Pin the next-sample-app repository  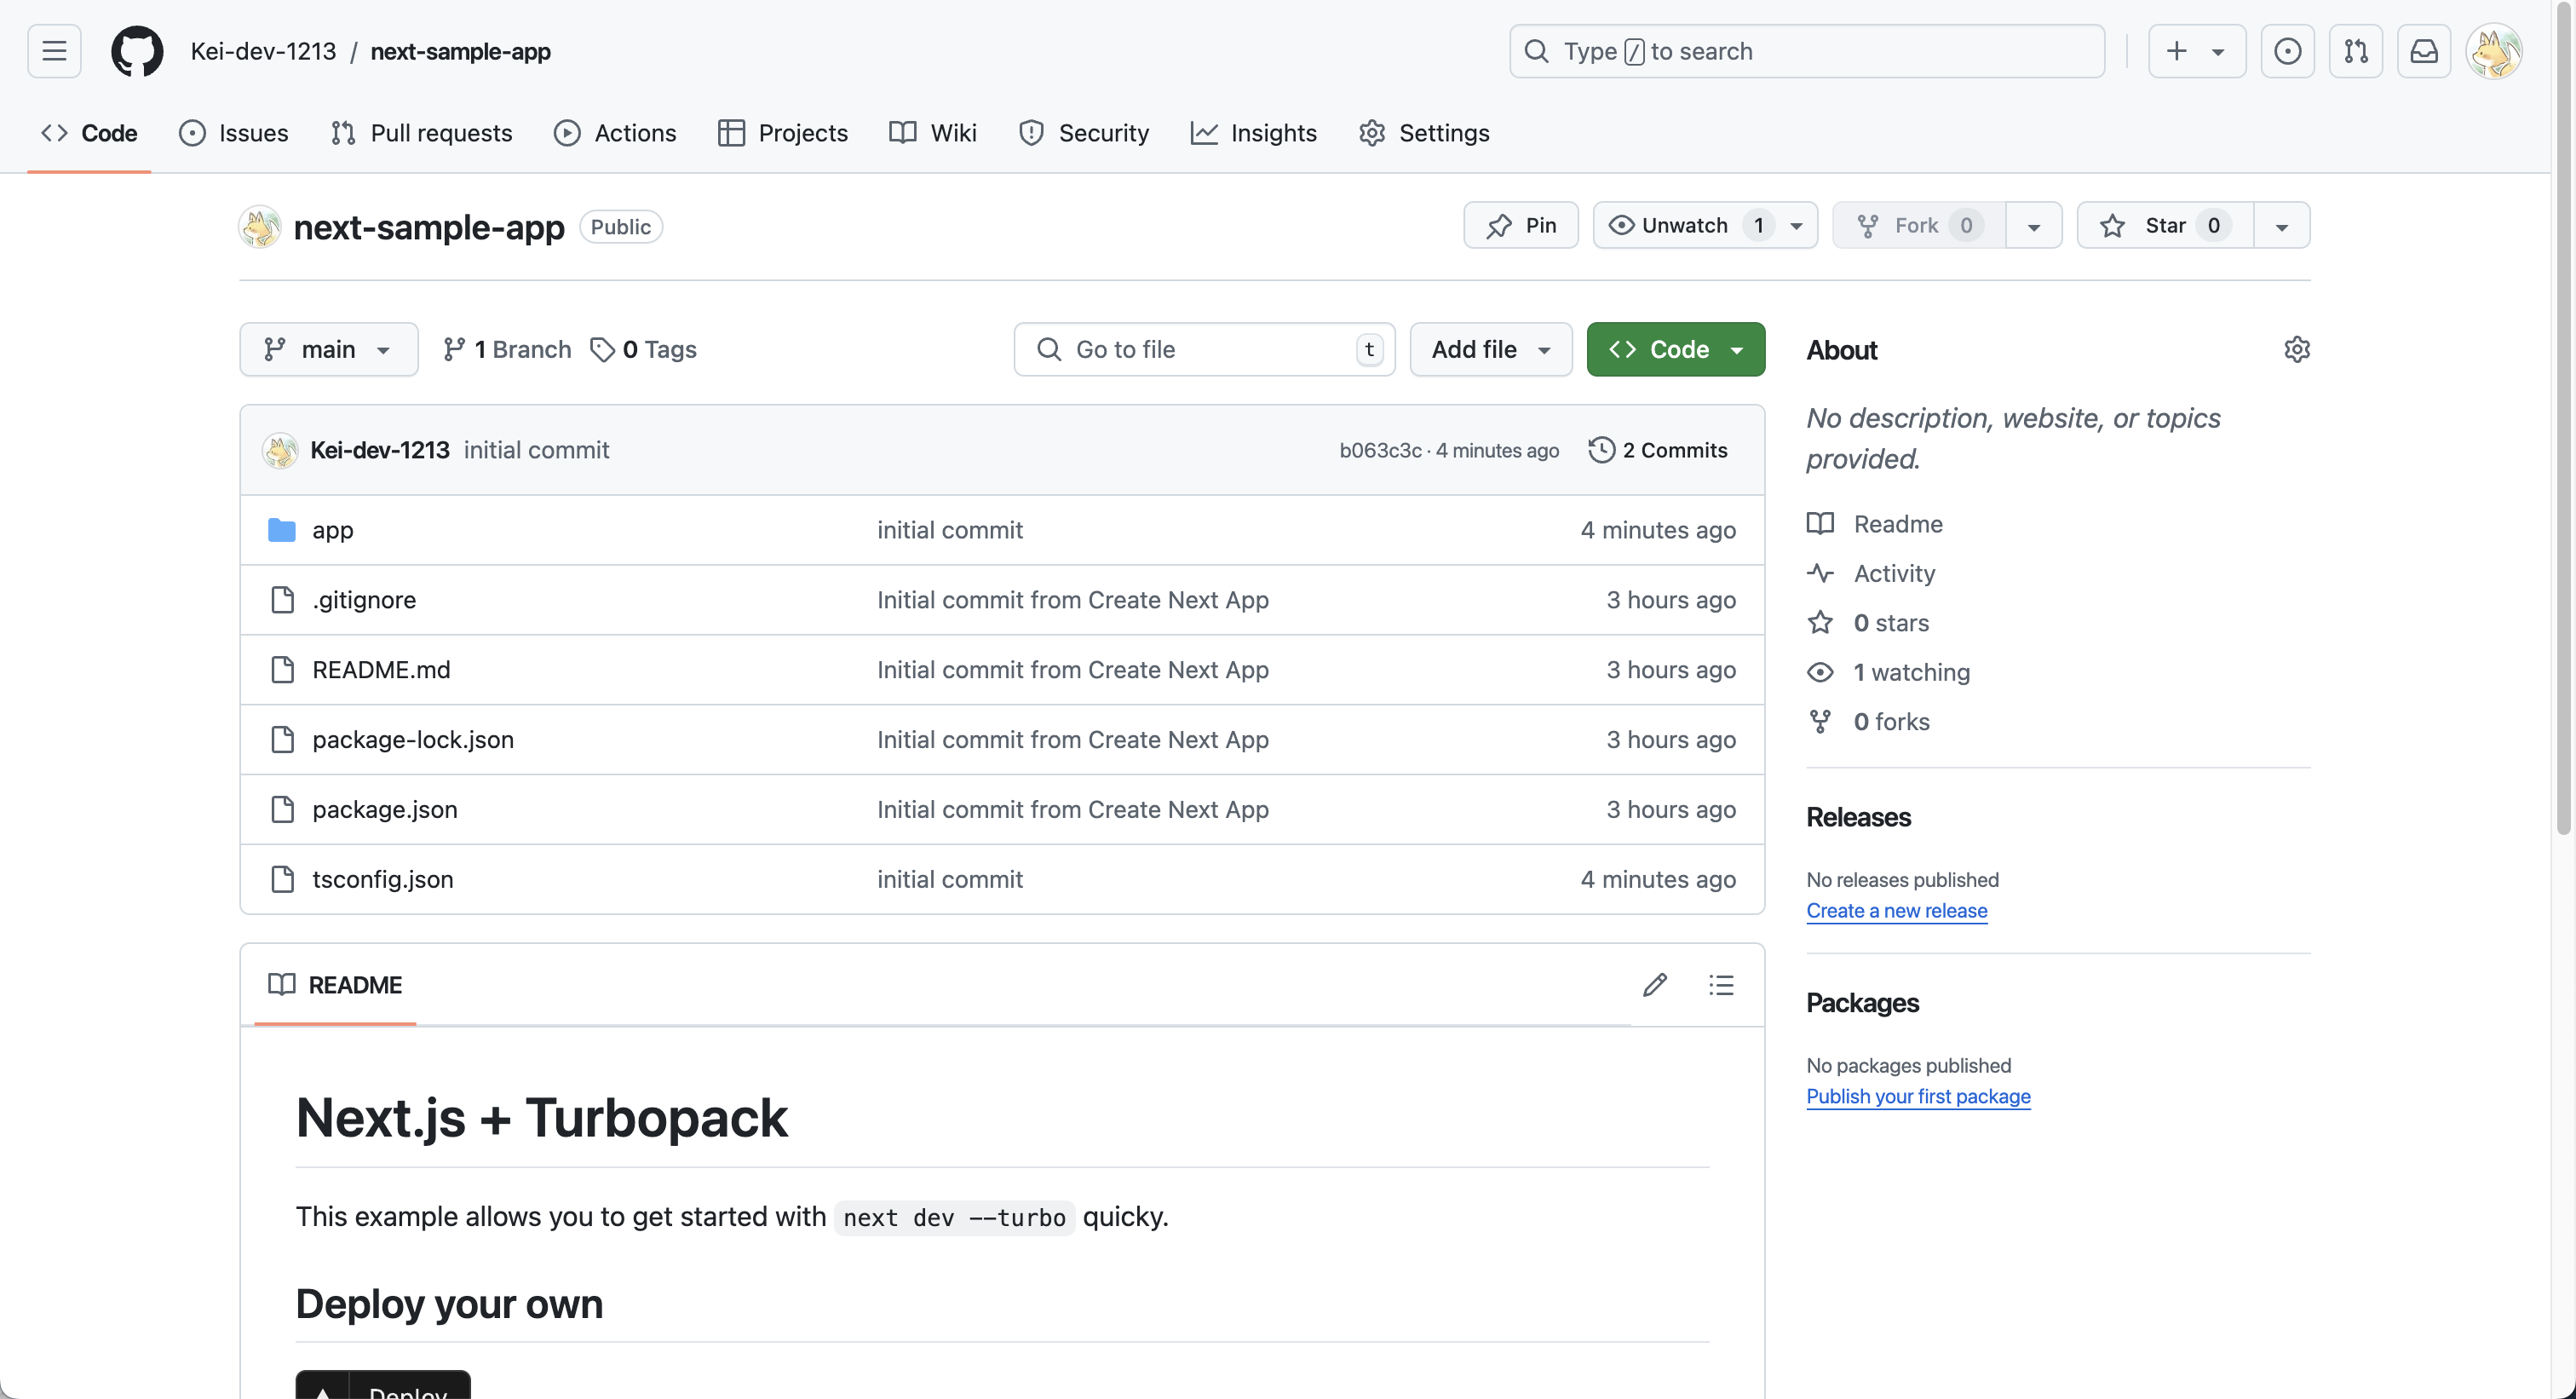pos(1521,225)
